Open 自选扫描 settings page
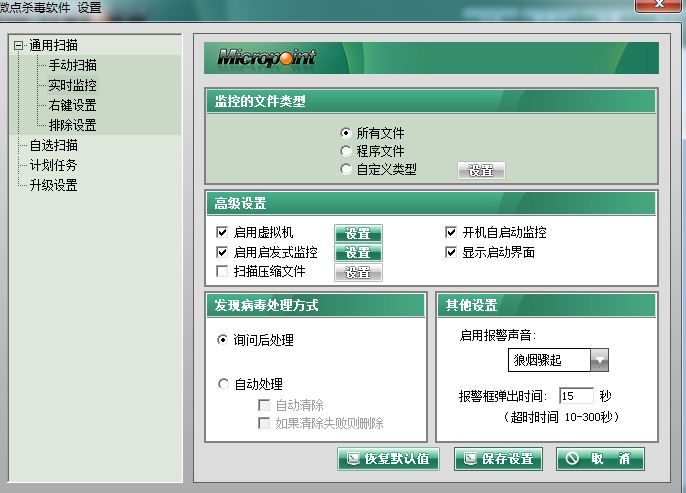This screenshot has height=493, width=686. click(x=53, y=145)
